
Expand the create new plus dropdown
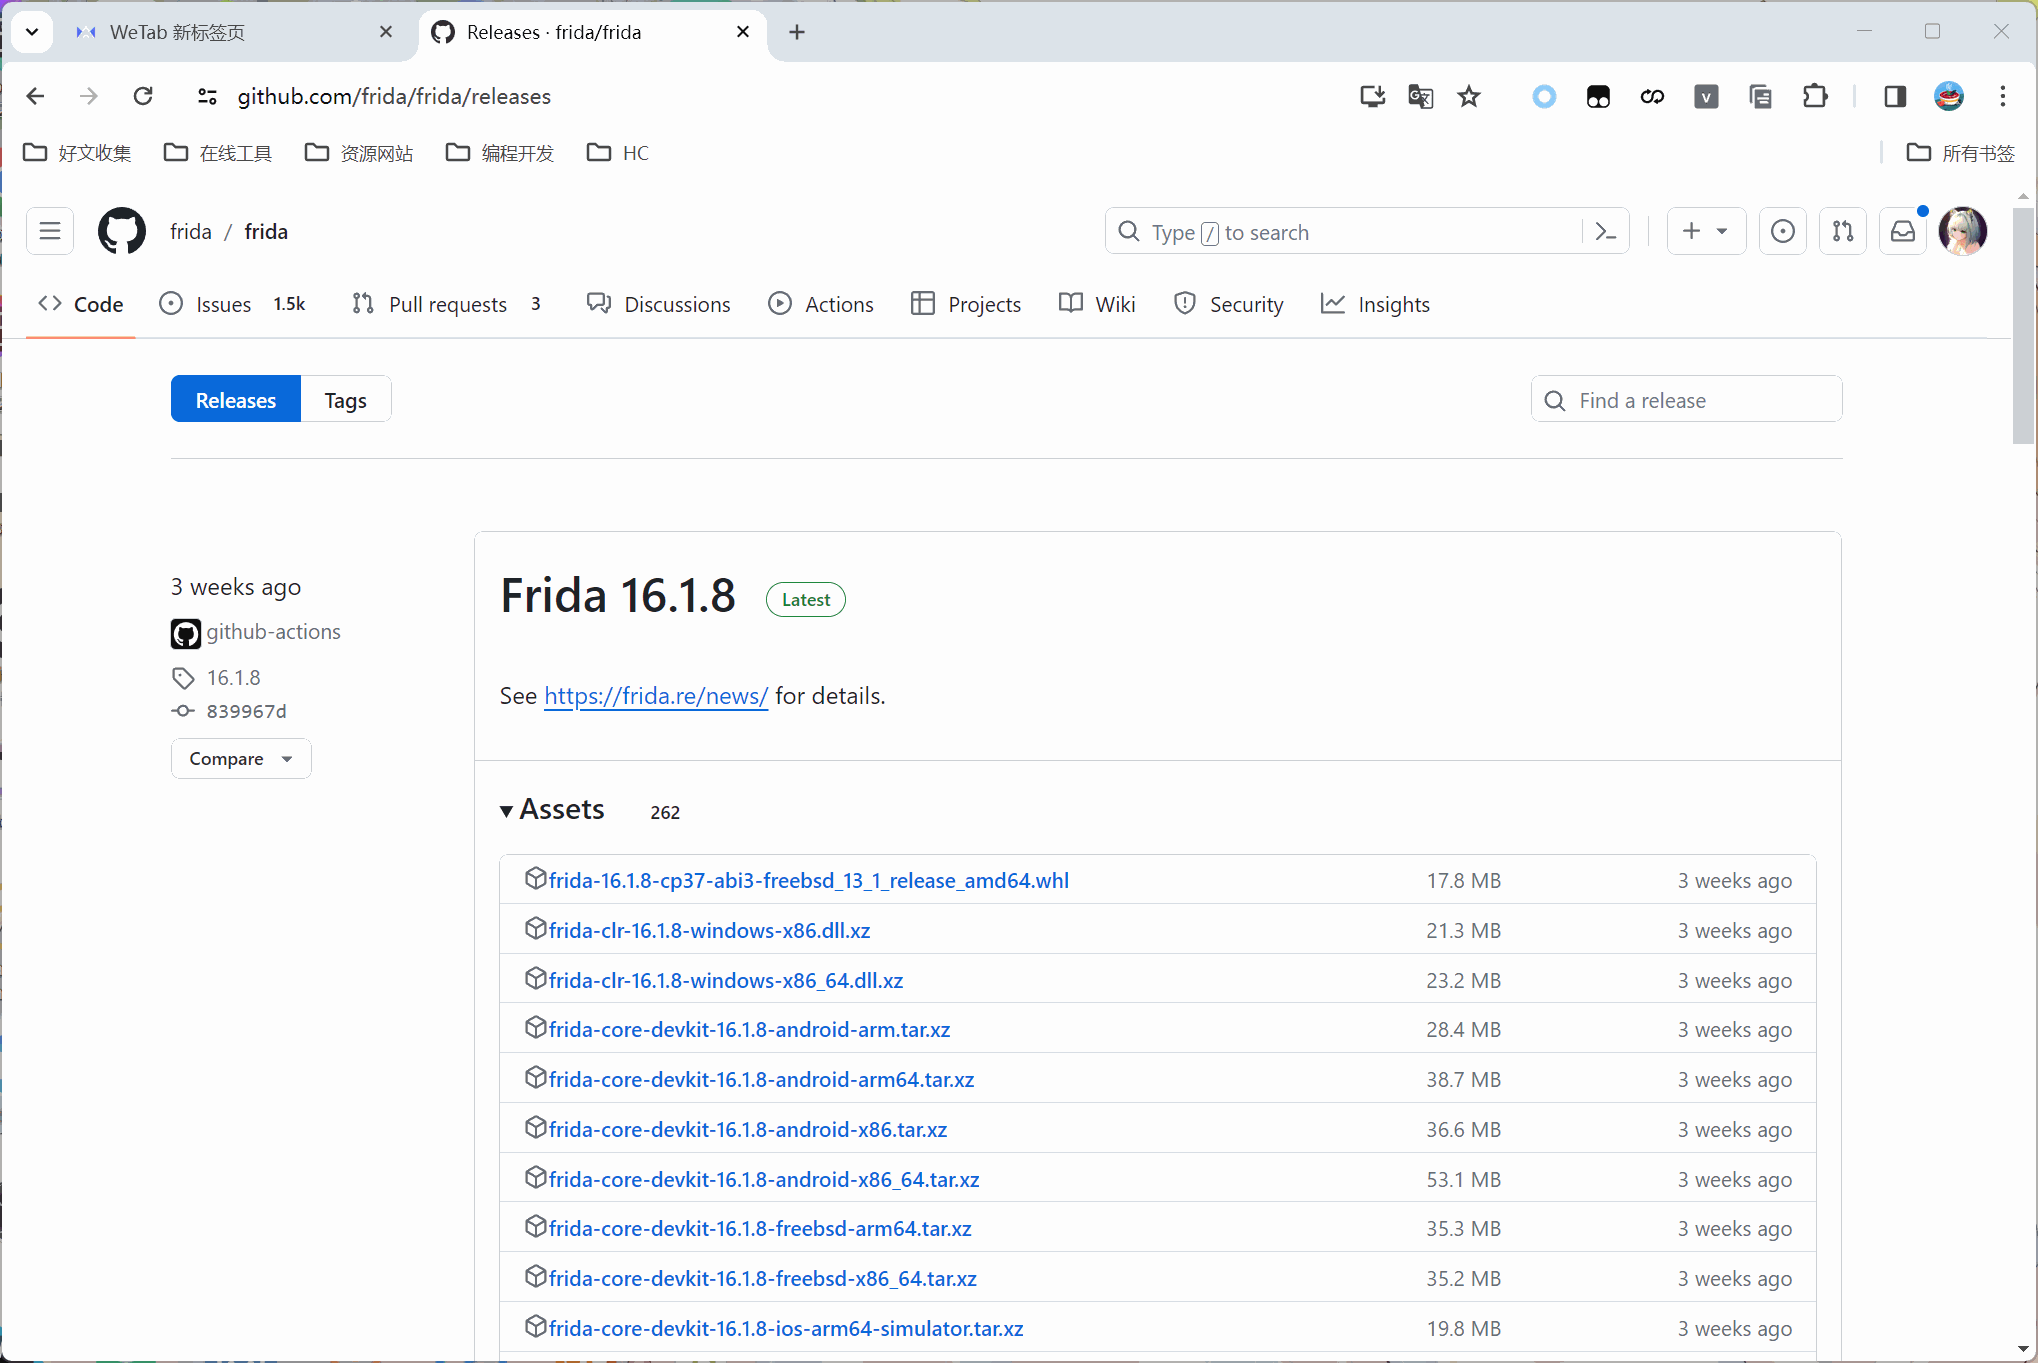(1705, 232)
